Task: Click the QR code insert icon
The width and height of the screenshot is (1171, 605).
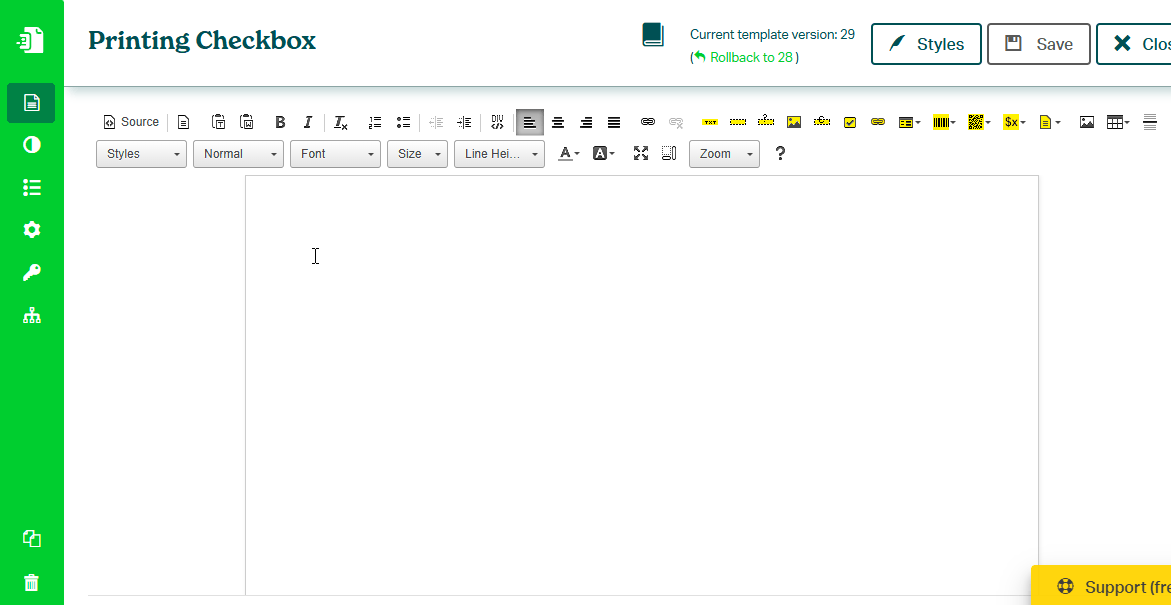Action: click(976, 122)
